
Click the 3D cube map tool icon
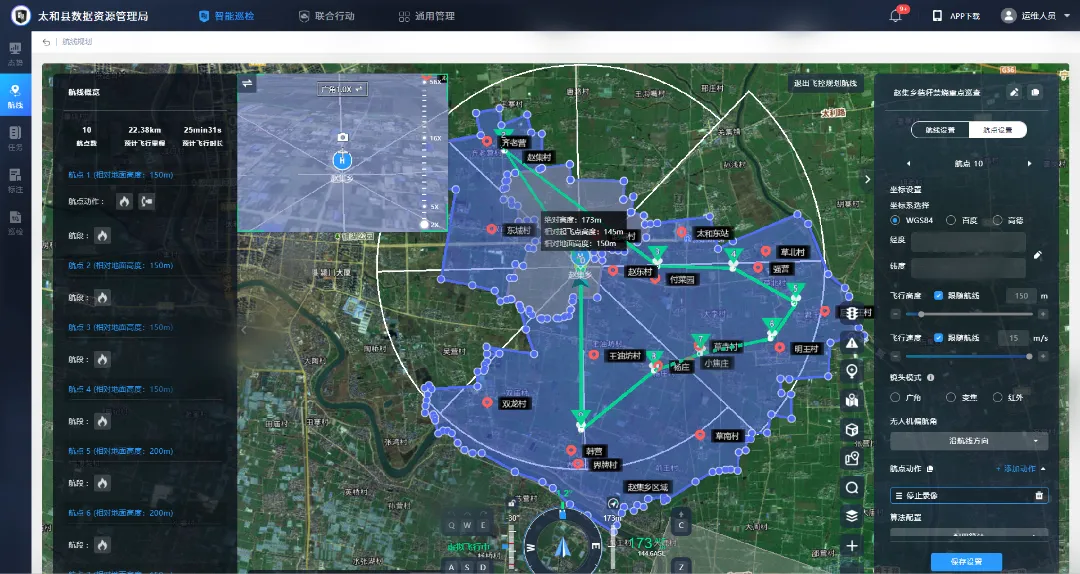[852, 430]
